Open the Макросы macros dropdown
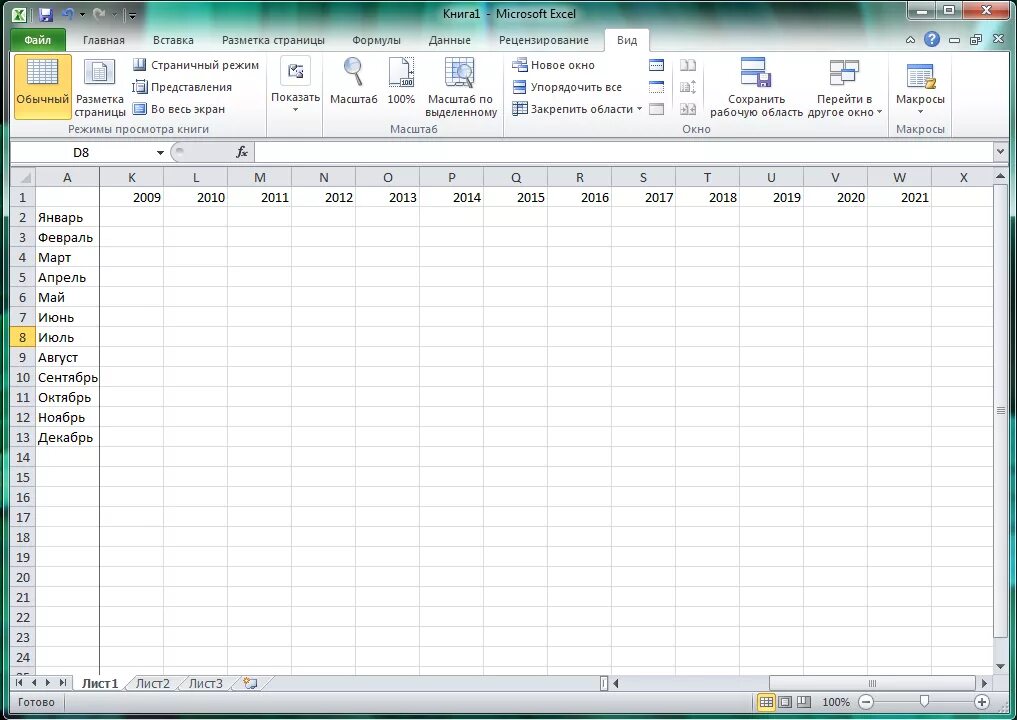1017x720 pixels. click(x=920, y=85)
